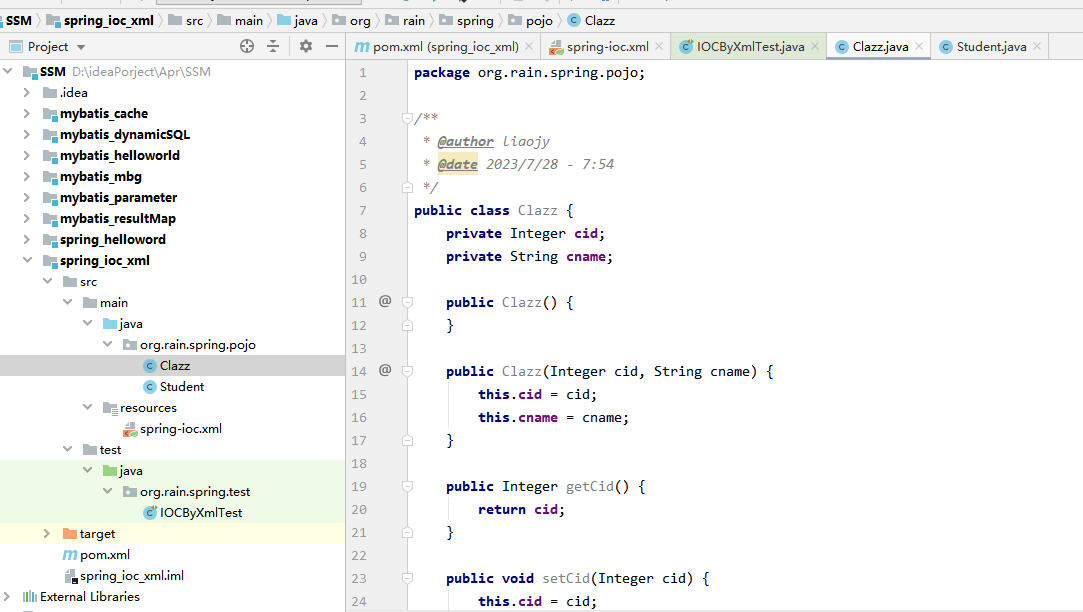Expand the target folder
1083x612 pixels.
[47, 534]
